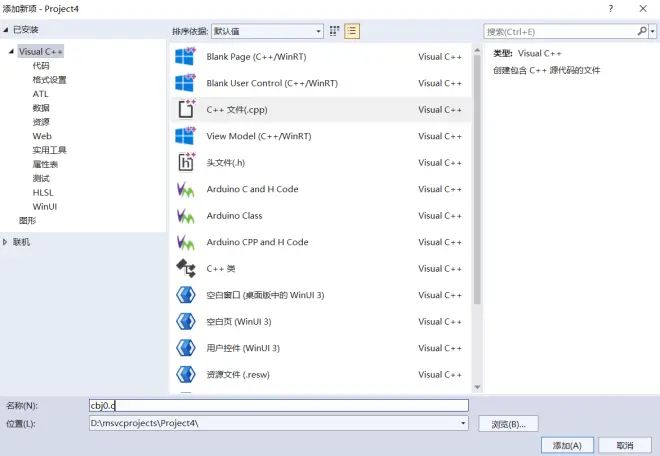
Task: Select the Web category
Action: point(42,136)
